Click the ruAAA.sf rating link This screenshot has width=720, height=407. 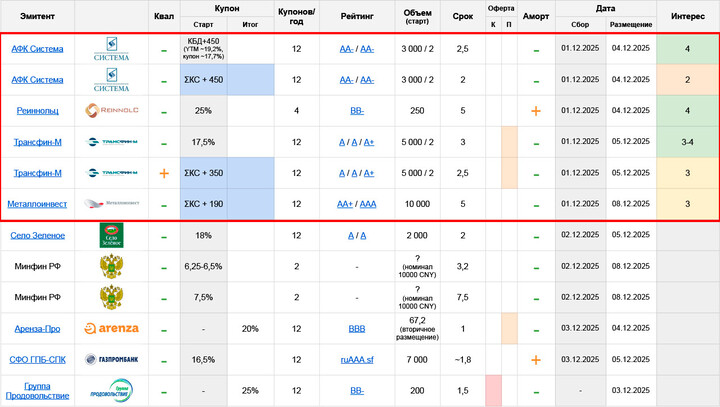tap(357, 359)
